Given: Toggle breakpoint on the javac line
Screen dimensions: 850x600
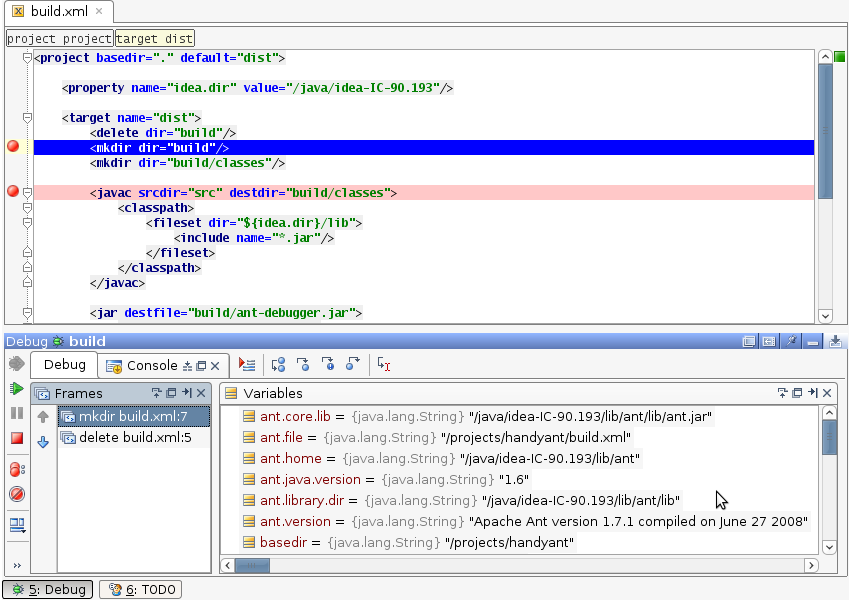Looking at the screenshot, I should coord(13,191).
